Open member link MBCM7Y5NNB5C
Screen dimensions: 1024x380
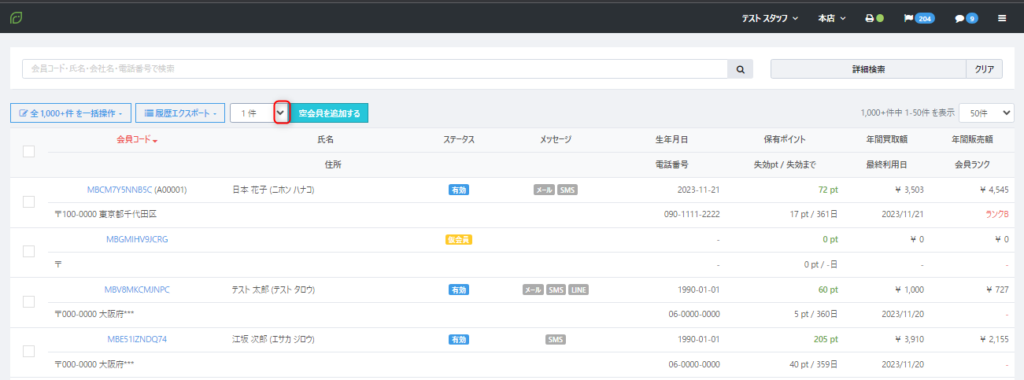[120, 190]
